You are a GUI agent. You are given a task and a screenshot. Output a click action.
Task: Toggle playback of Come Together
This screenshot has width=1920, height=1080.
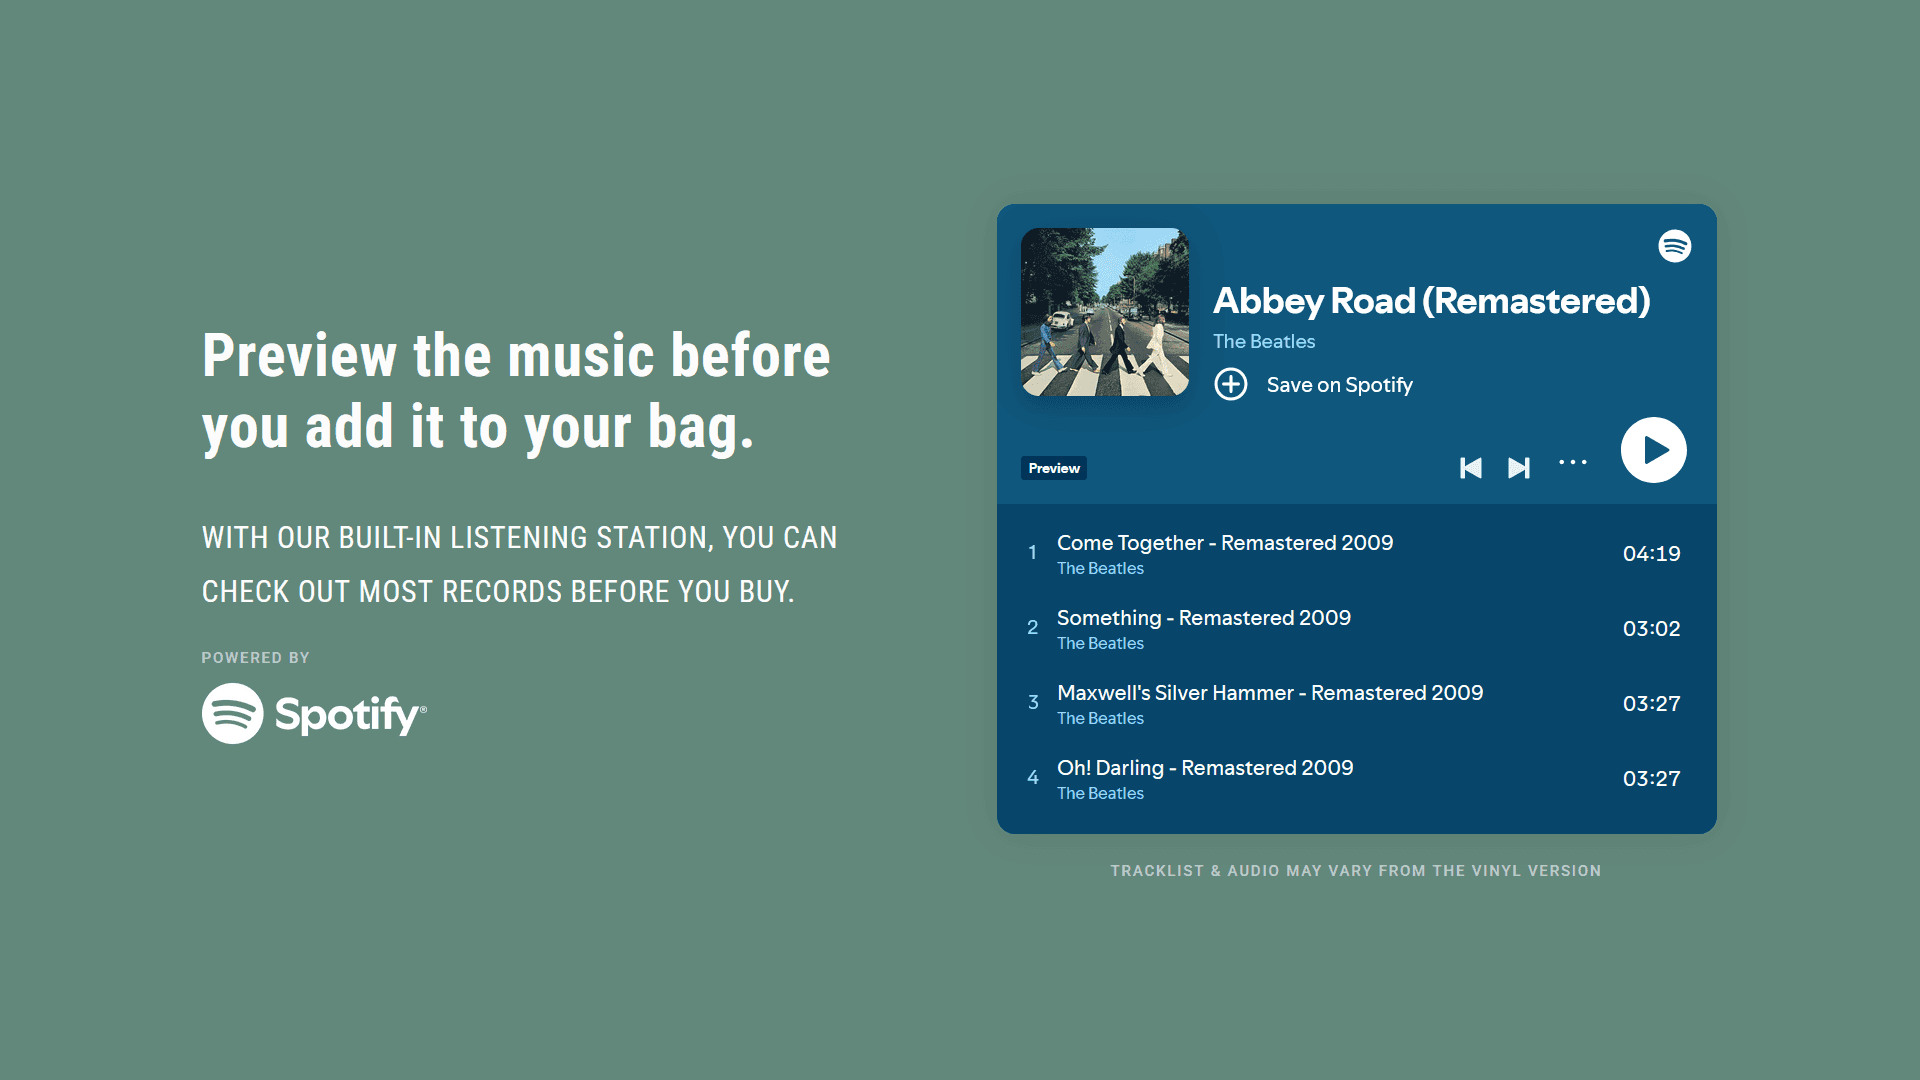pyautogui.click(x=1653, y=450)
